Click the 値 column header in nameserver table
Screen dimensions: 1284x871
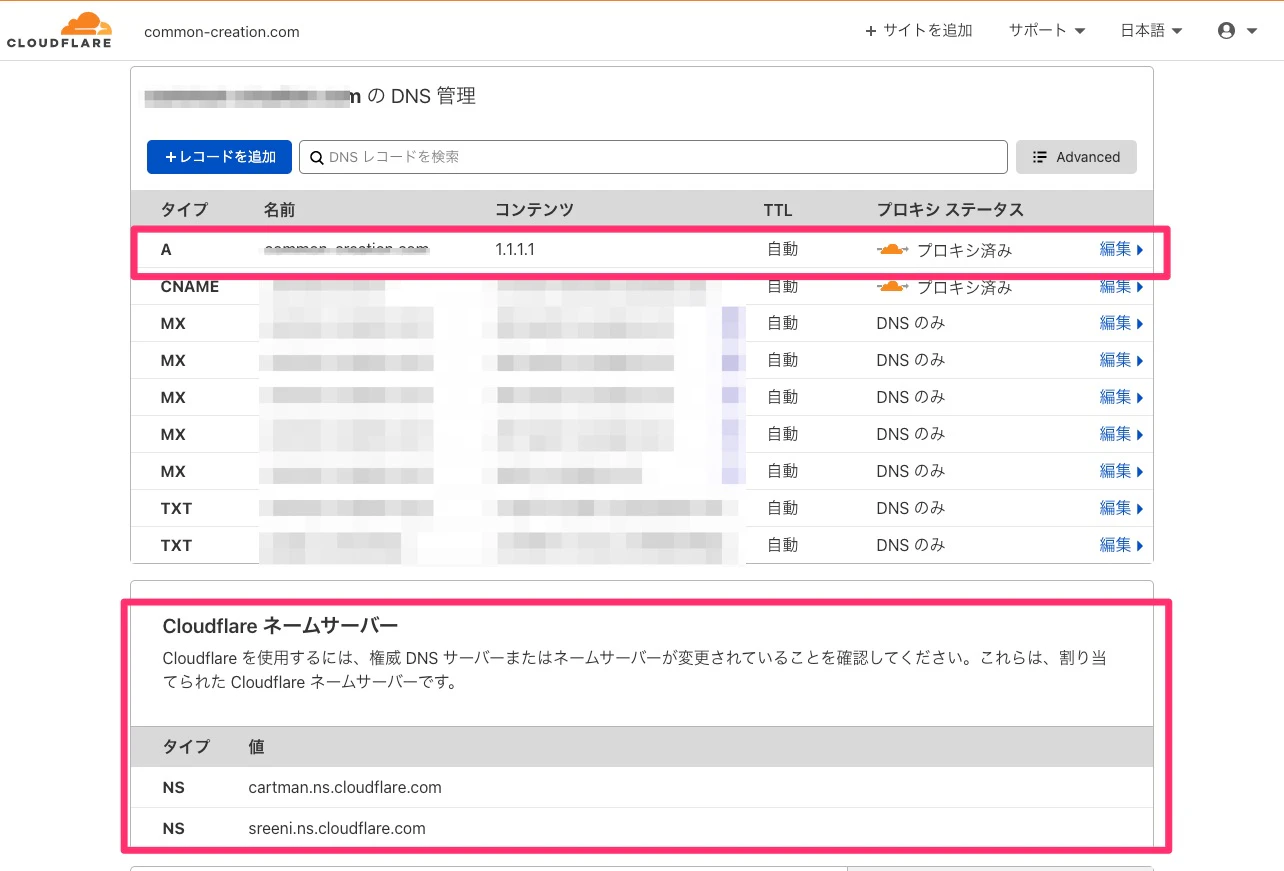click(x=256, y=747)
